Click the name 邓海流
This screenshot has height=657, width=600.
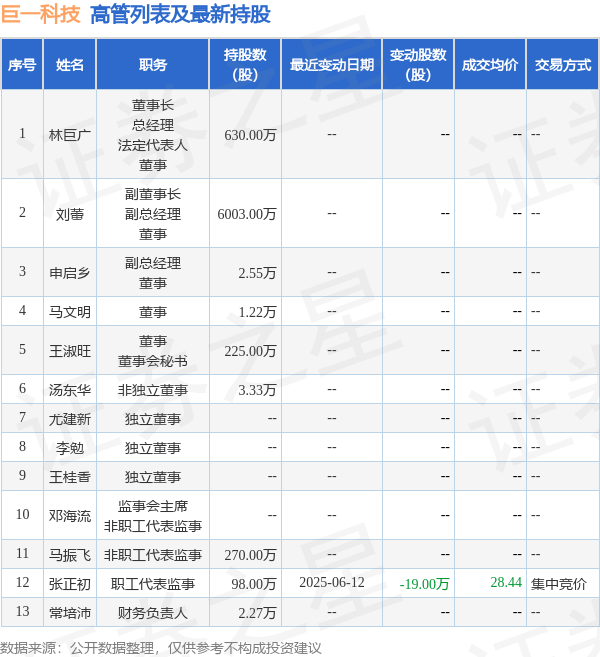pos(70,515)
